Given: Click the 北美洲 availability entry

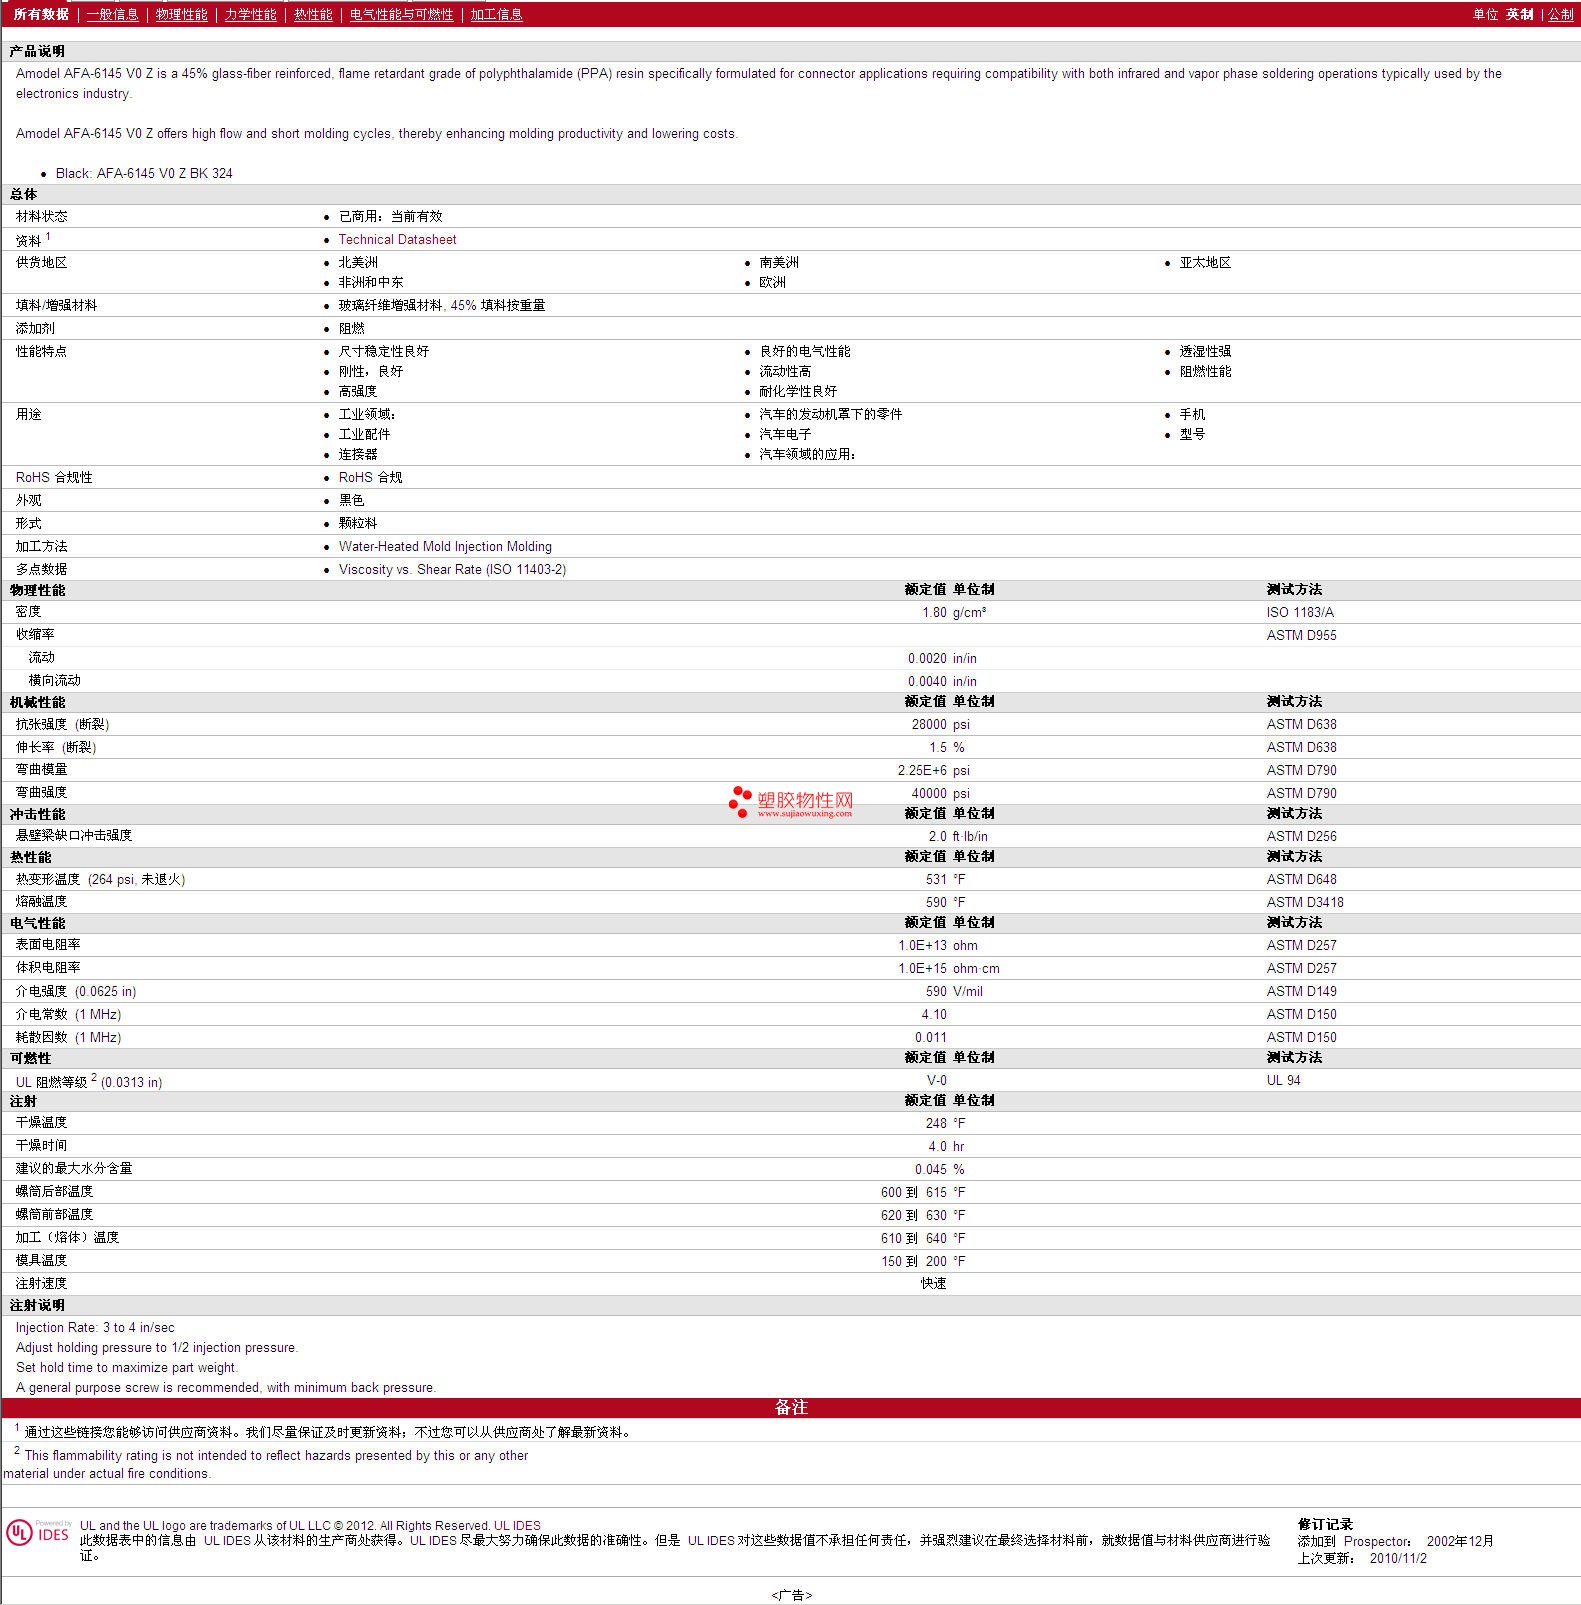Looking at the screenshot, I should coord(358,263).
